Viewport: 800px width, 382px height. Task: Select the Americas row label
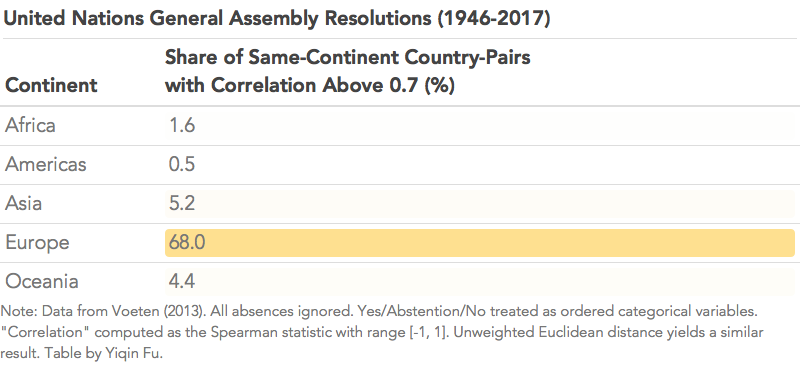click(x=46, y=165)
